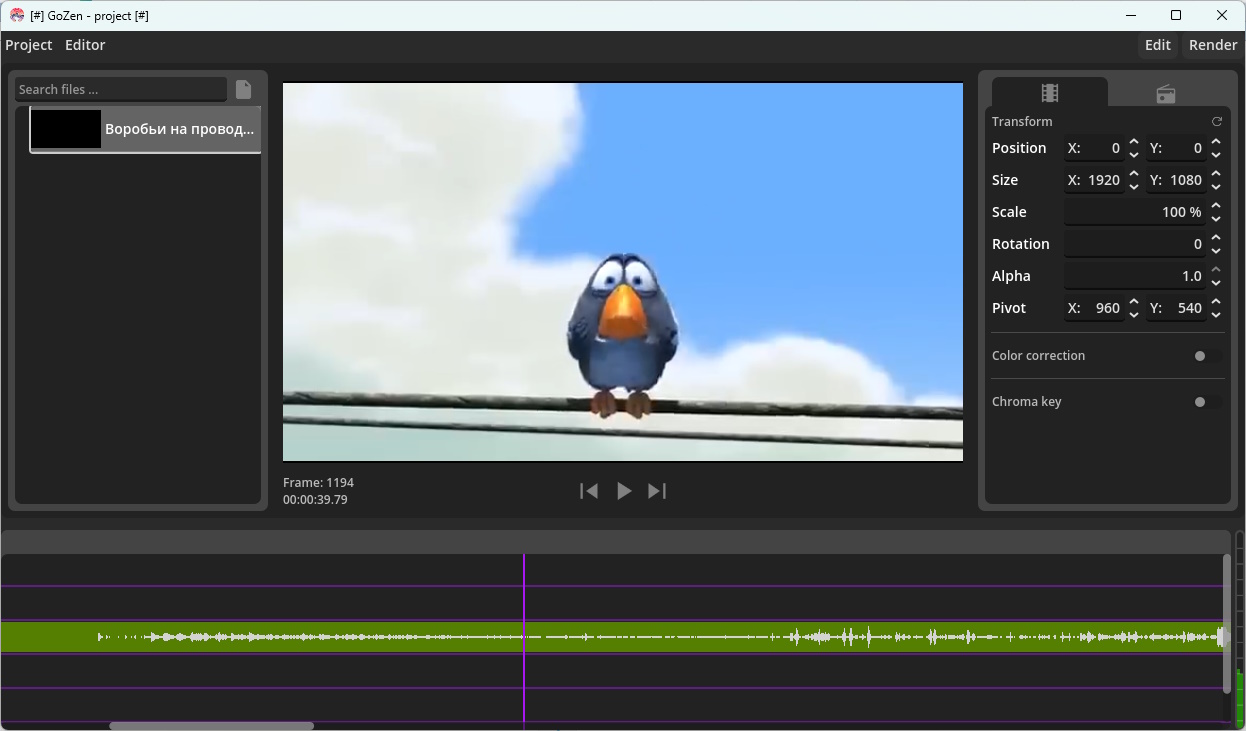Decrease Scale with the down arrow
This screenshot has height=731, width=1246.
(x=1216, y=218)
